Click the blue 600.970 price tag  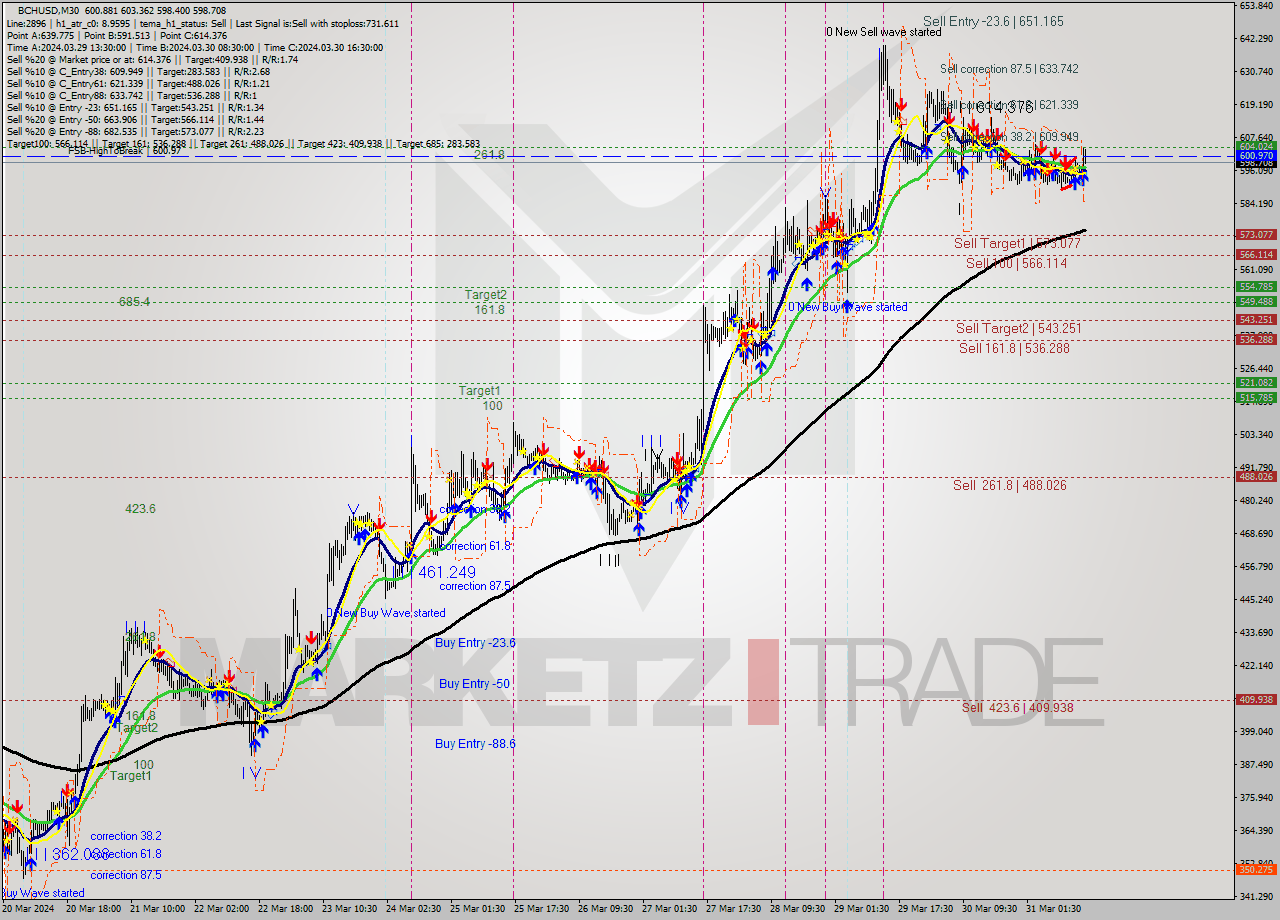1256,156
